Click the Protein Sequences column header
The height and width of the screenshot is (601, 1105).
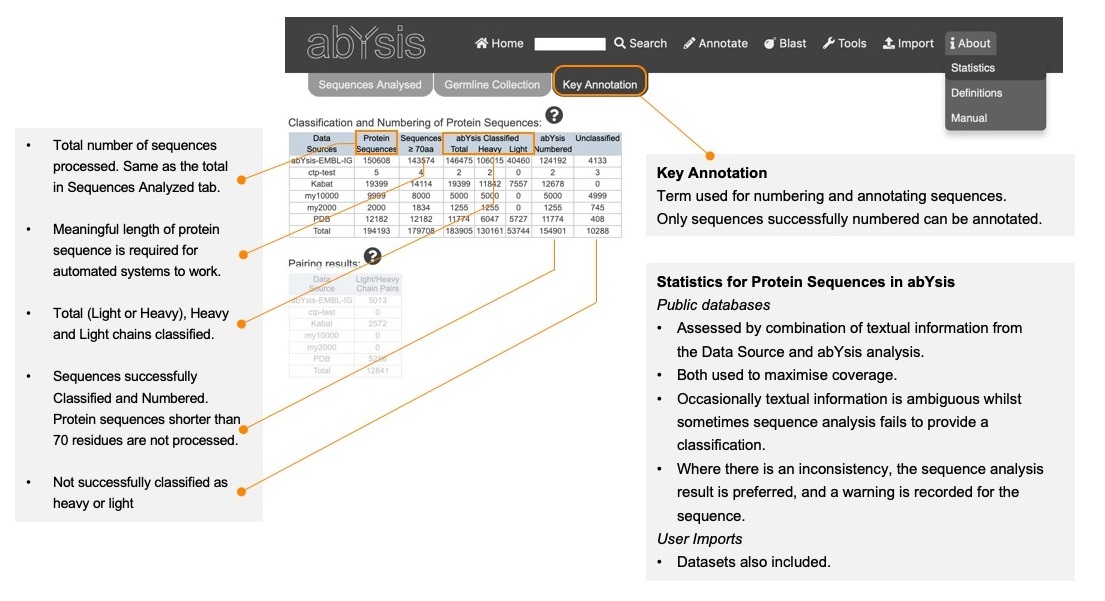click(376, 143)
